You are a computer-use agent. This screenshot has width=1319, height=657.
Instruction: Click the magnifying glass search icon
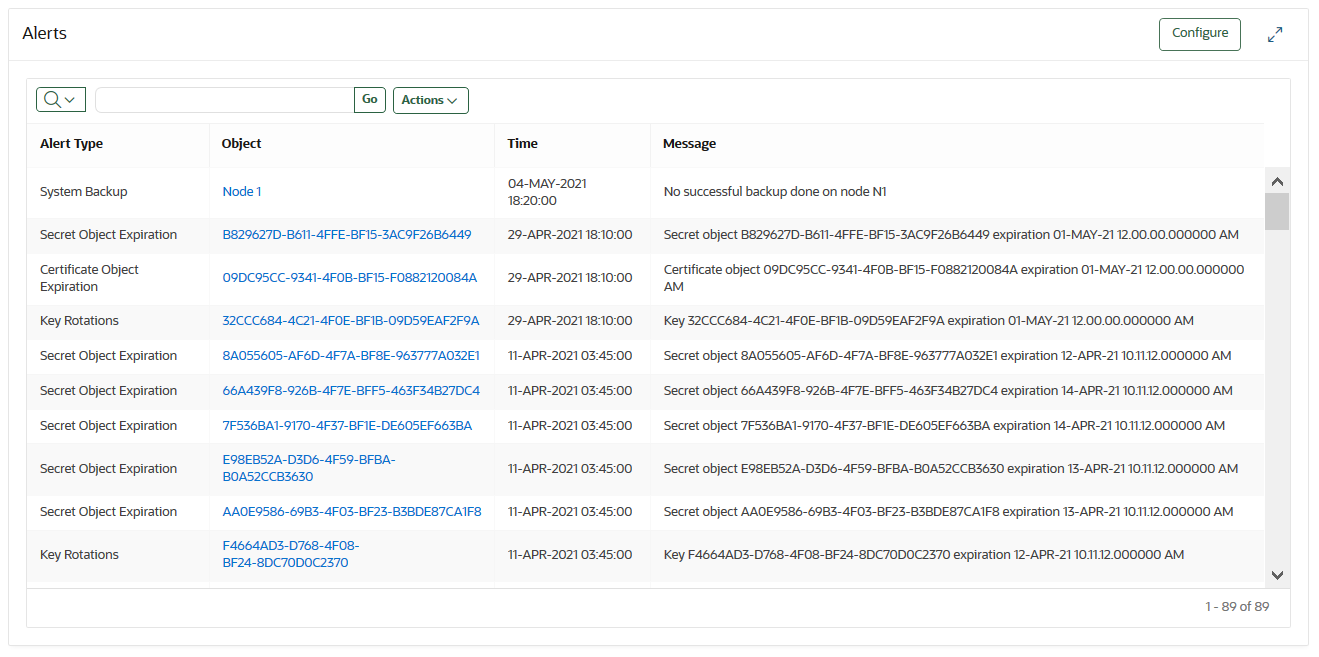pyautogui.click(x=51, y=99)
